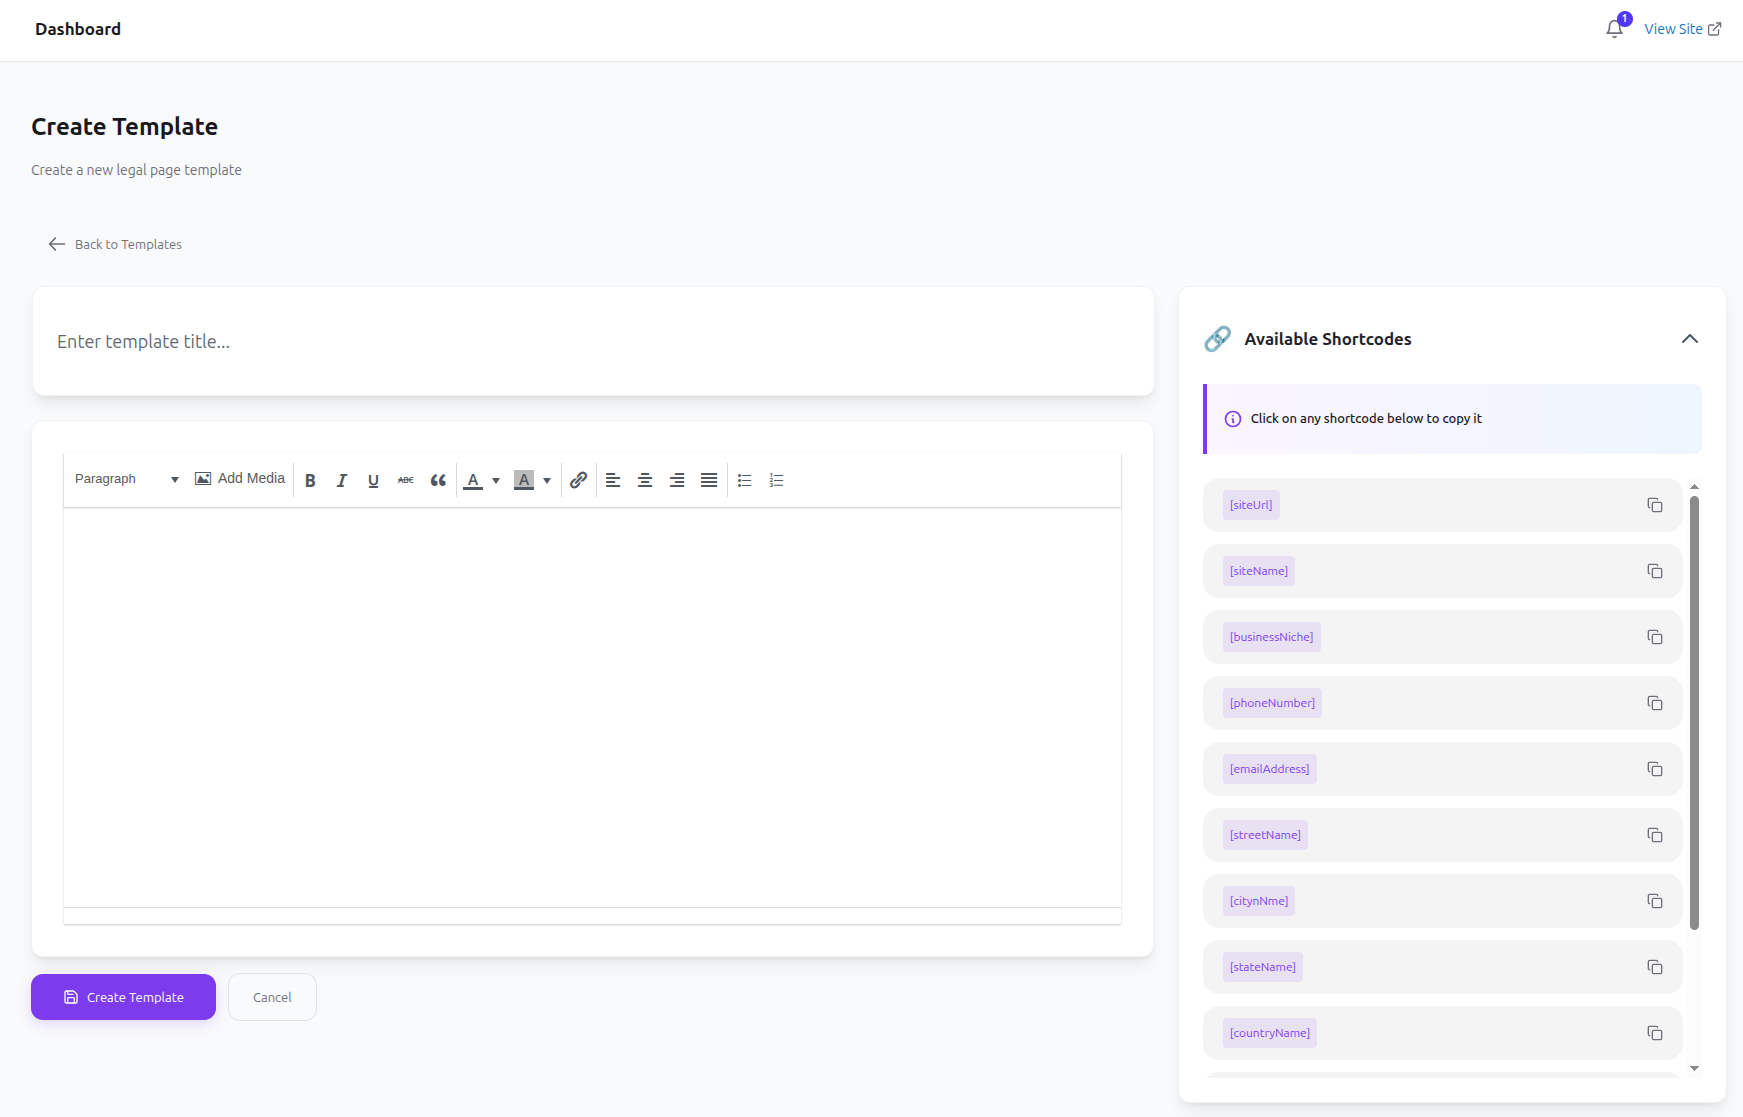The height and width of the screenshot is (1117, 1743).
Task: Copy the [businessNiche] shortcode icon
Action: click(x=1655, y=637)
